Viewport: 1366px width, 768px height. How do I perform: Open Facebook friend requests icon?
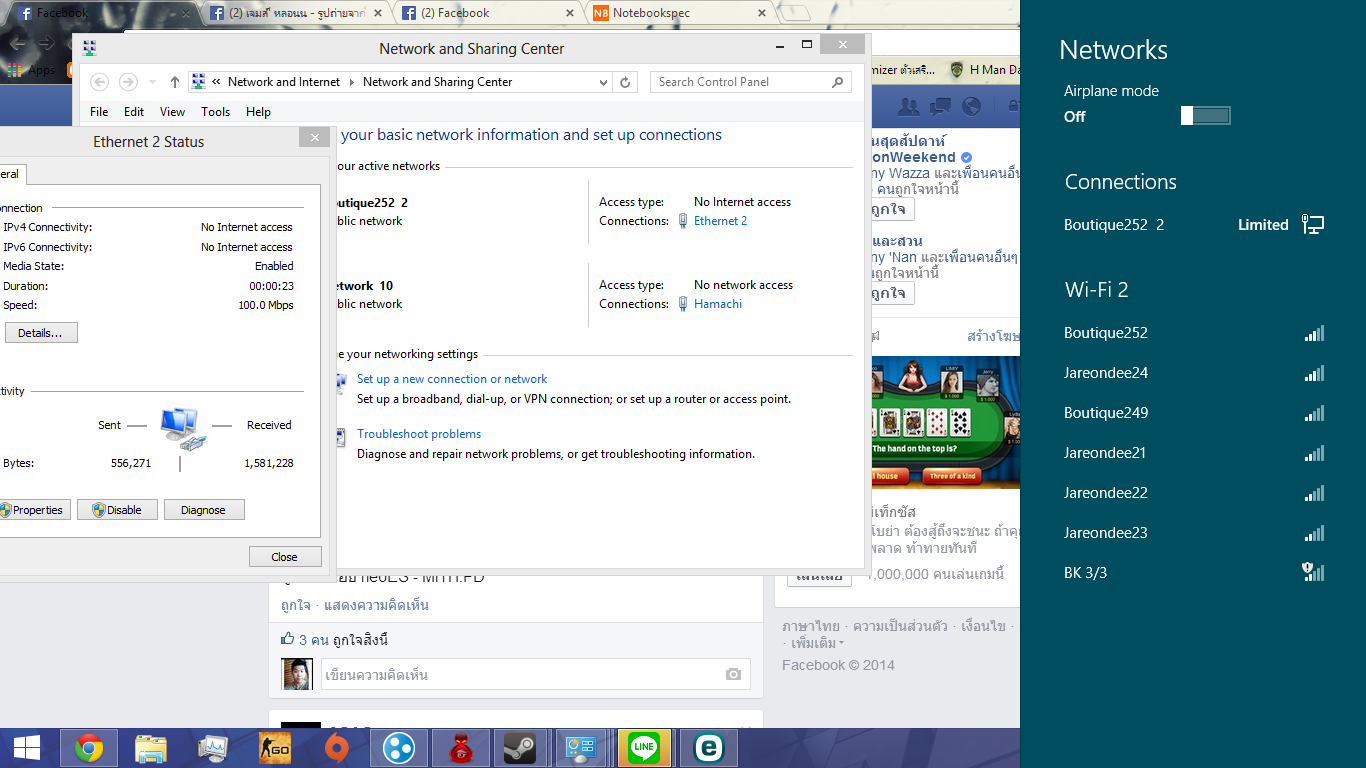[909, 106]
